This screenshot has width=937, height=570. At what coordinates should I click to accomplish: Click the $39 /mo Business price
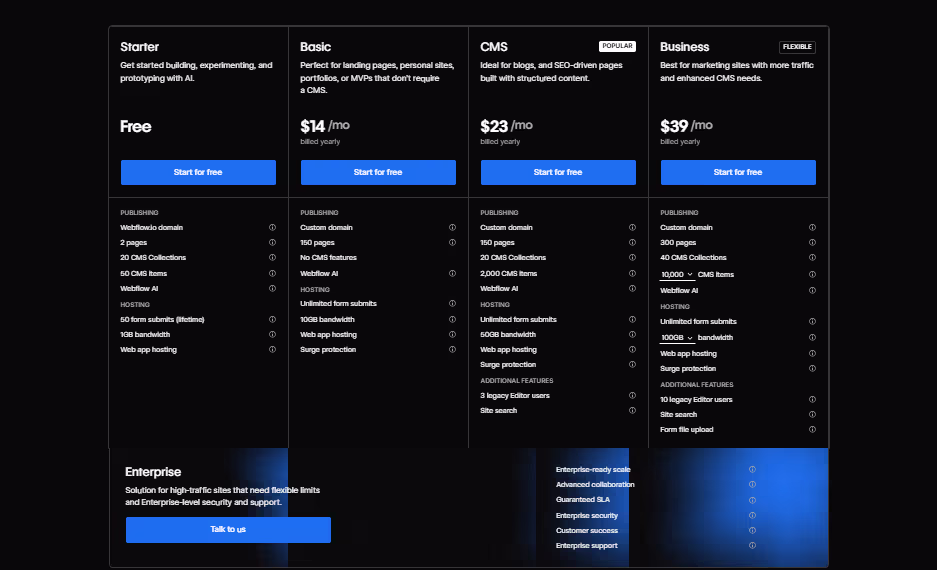[686, 126]
